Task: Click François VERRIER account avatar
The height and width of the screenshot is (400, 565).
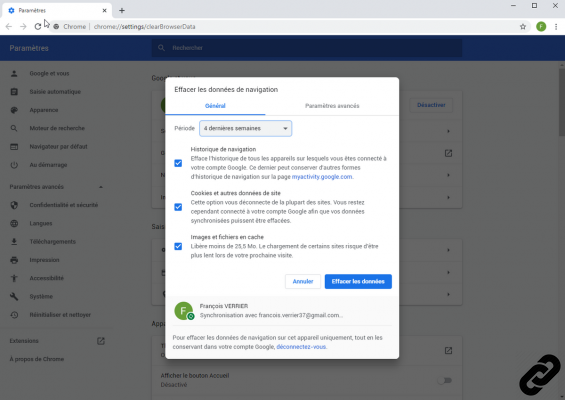Action: tap(183, 311)
